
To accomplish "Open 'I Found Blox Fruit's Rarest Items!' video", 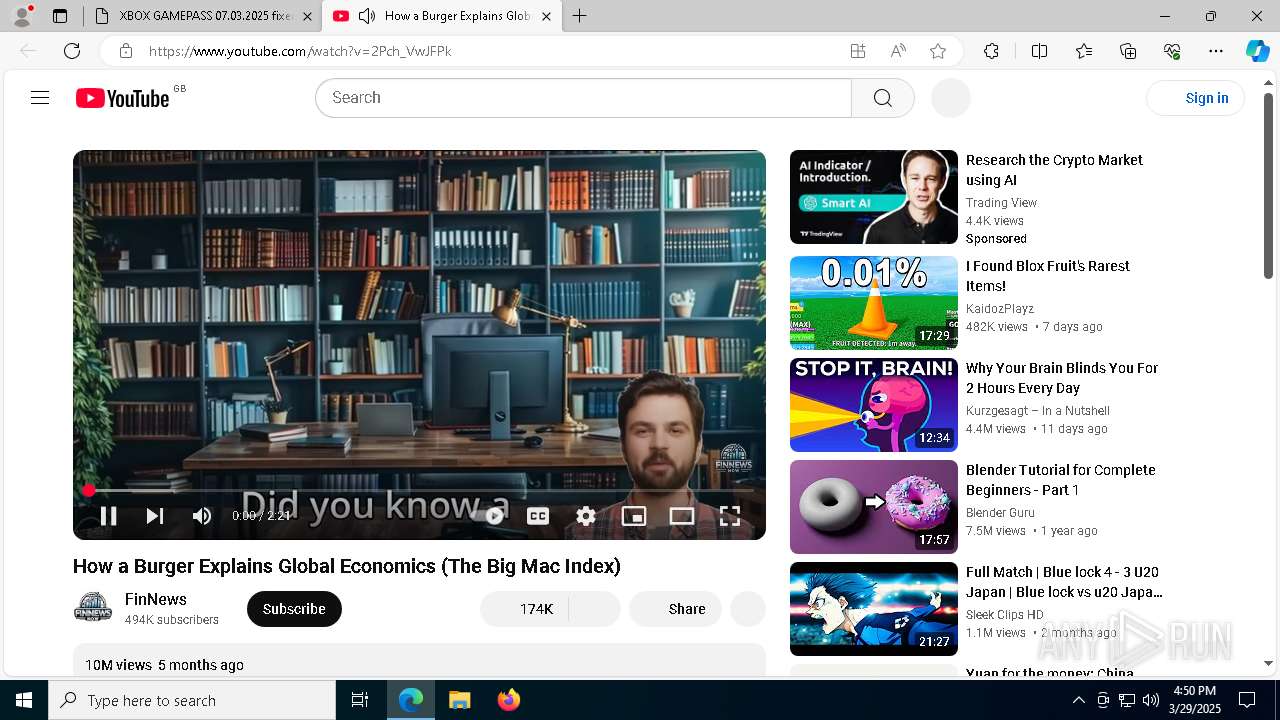I will pos(1048,276).
